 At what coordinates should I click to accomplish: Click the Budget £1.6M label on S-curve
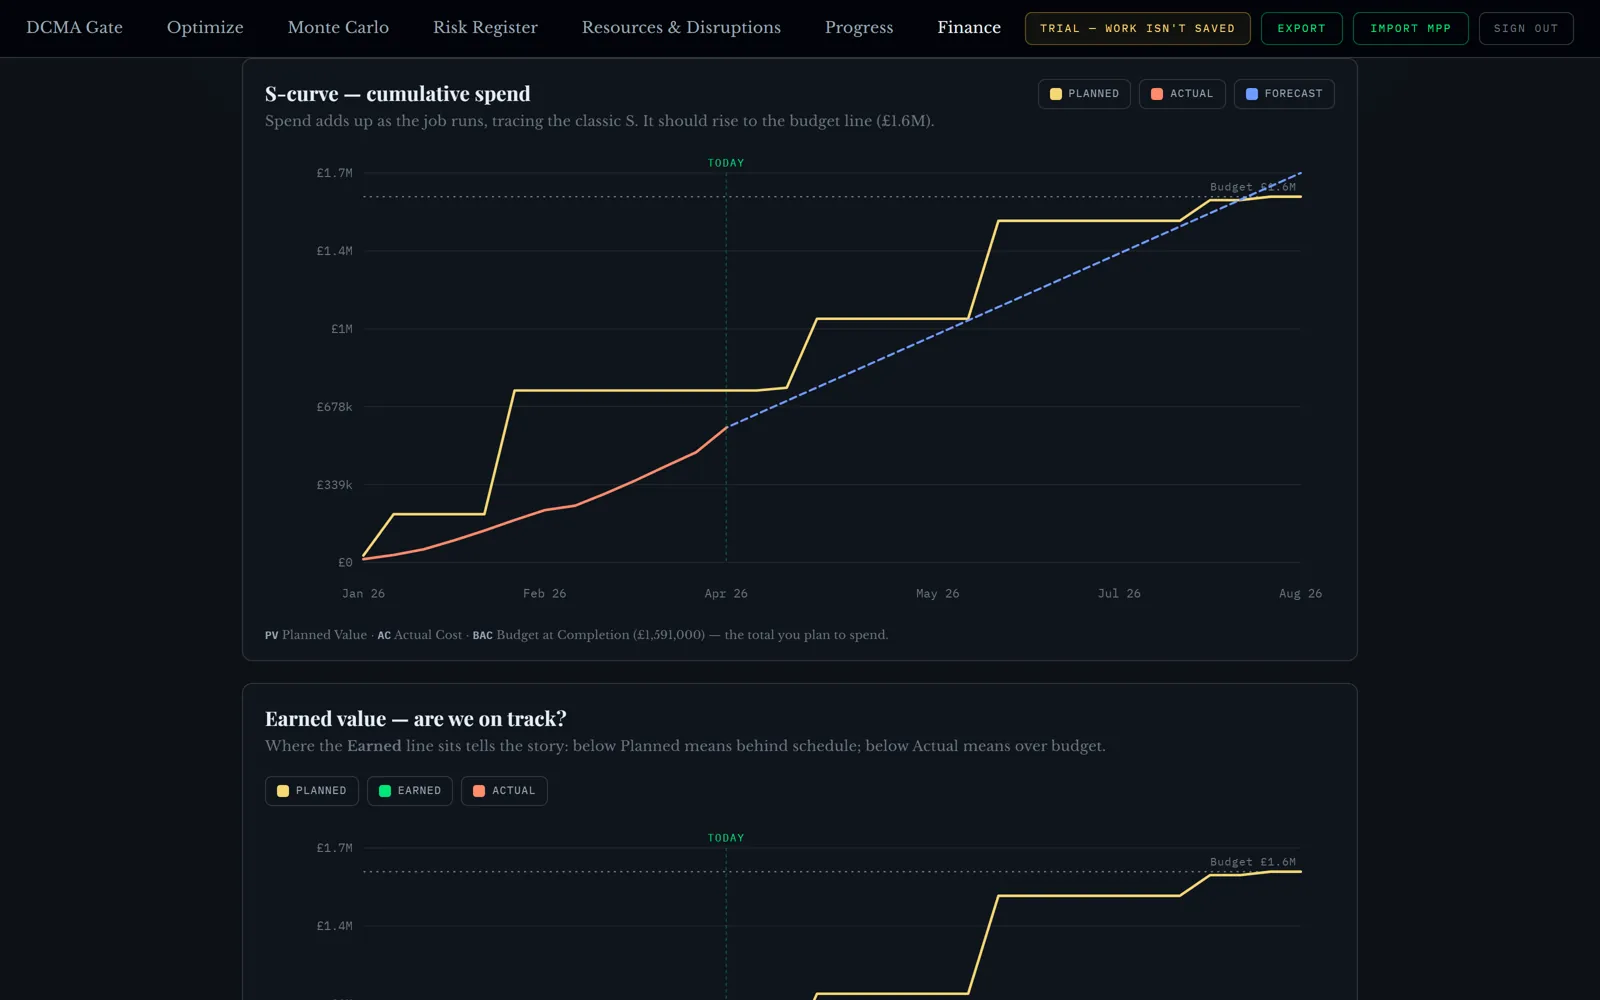(x=1253, y=187)
